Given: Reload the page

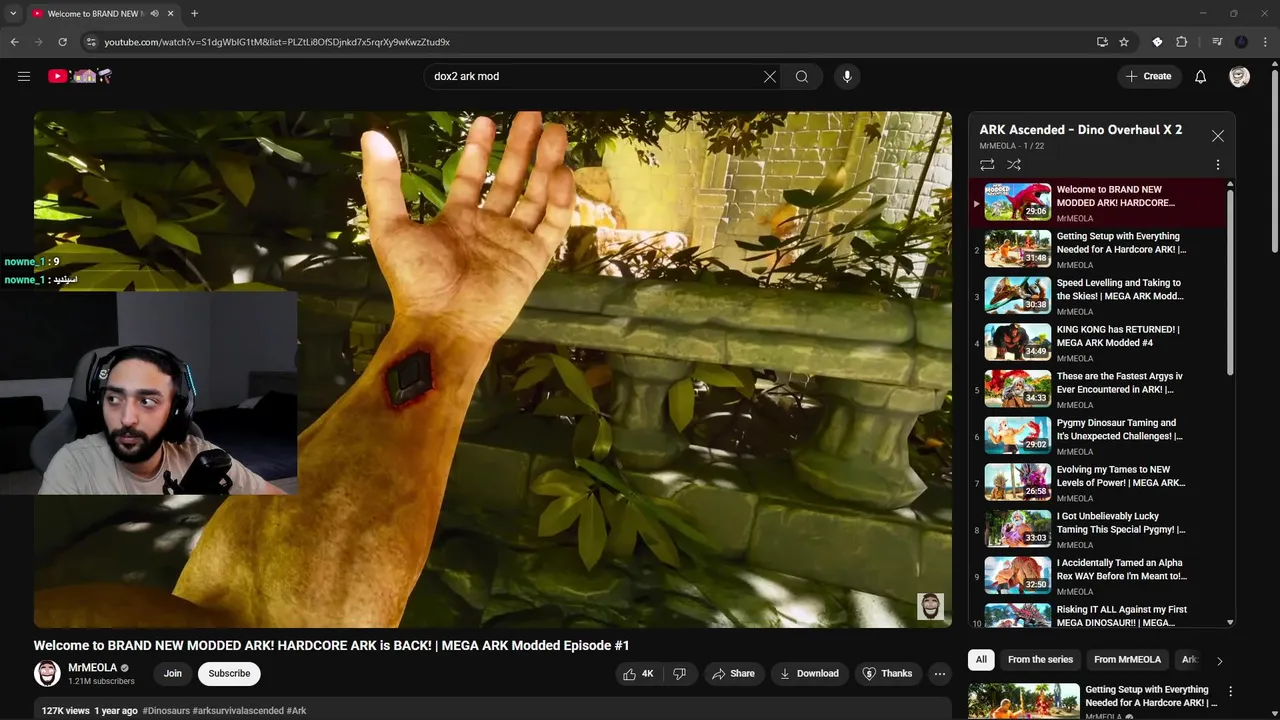Looking at the screenshot, I should point(62,42).
